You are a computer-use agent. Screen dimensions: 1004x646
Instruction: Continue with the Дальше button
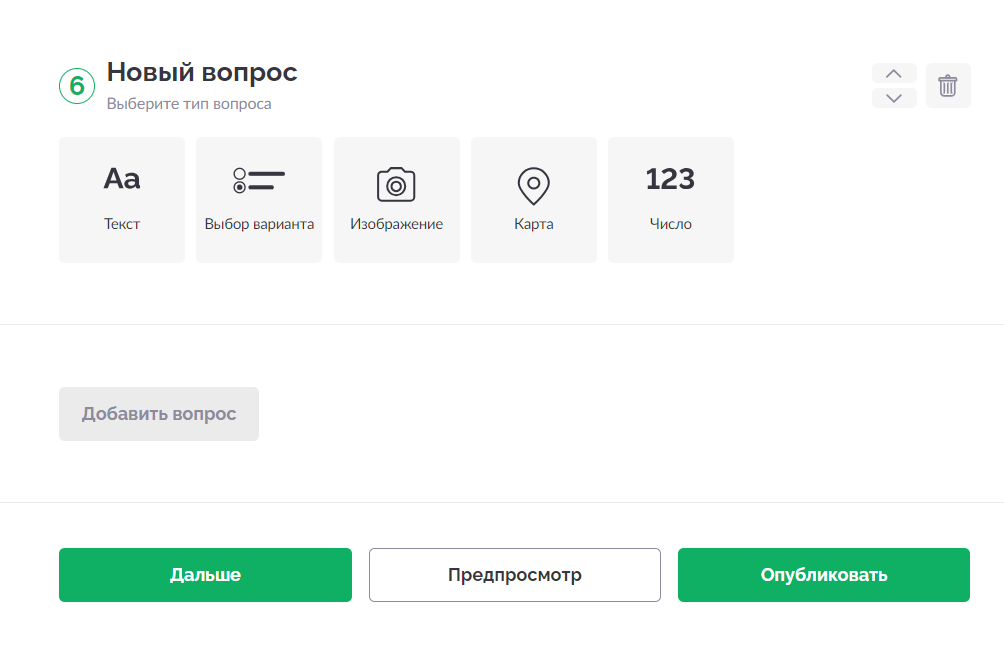click(205, 574)
